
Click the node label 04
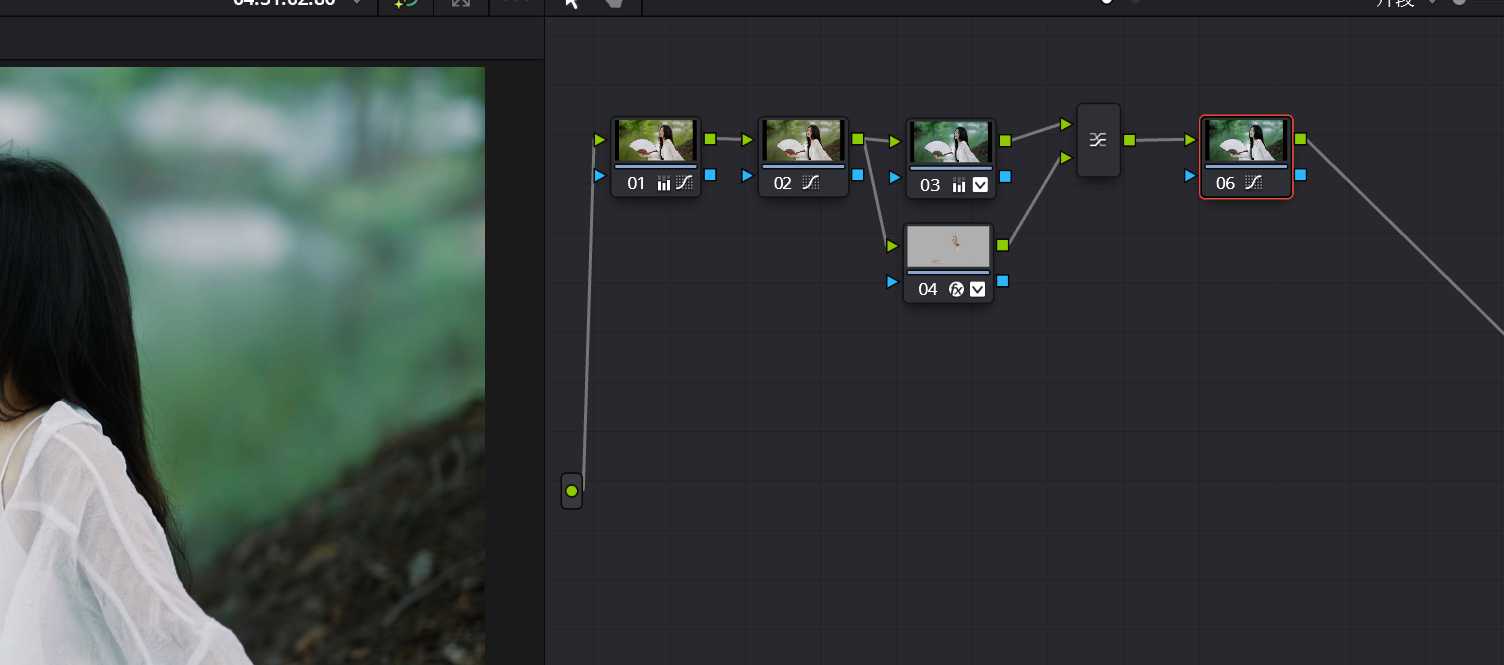929,290
